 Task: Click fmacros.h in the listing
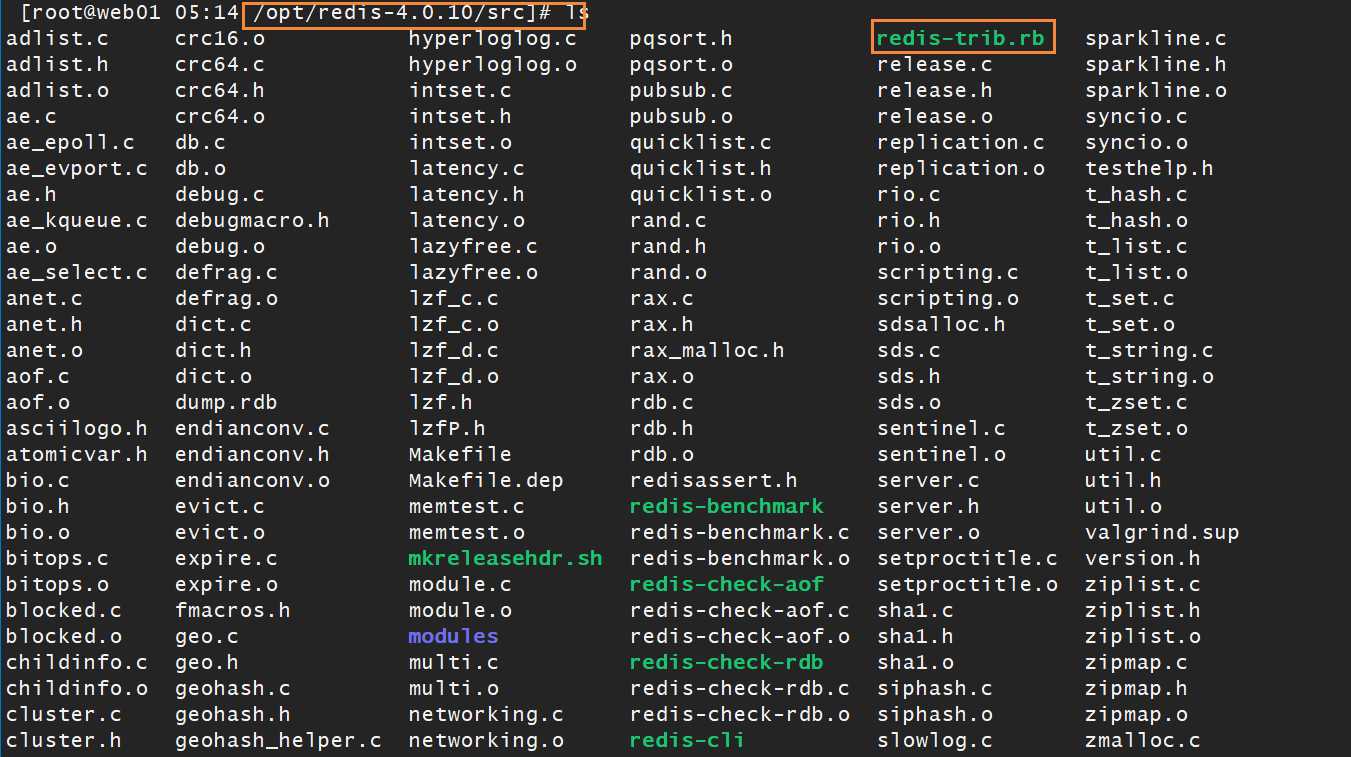(x=233, y=610)
